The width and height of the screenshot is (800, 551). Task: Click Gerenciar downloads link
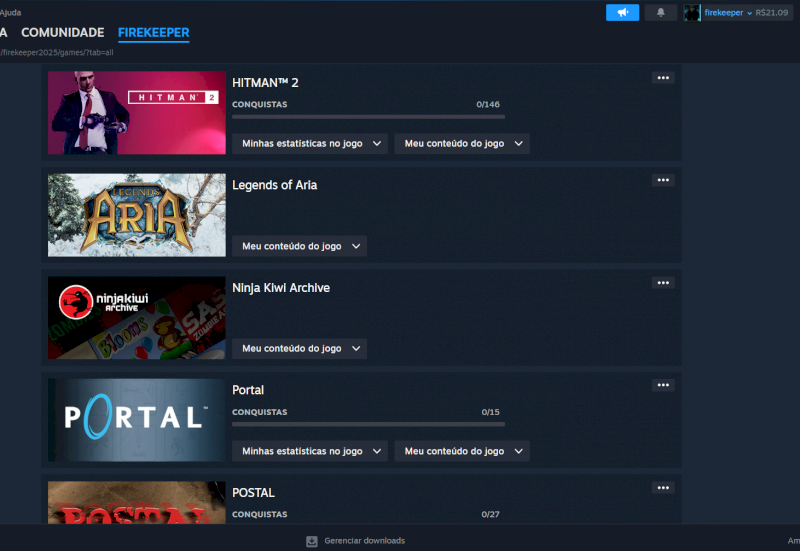364,541
